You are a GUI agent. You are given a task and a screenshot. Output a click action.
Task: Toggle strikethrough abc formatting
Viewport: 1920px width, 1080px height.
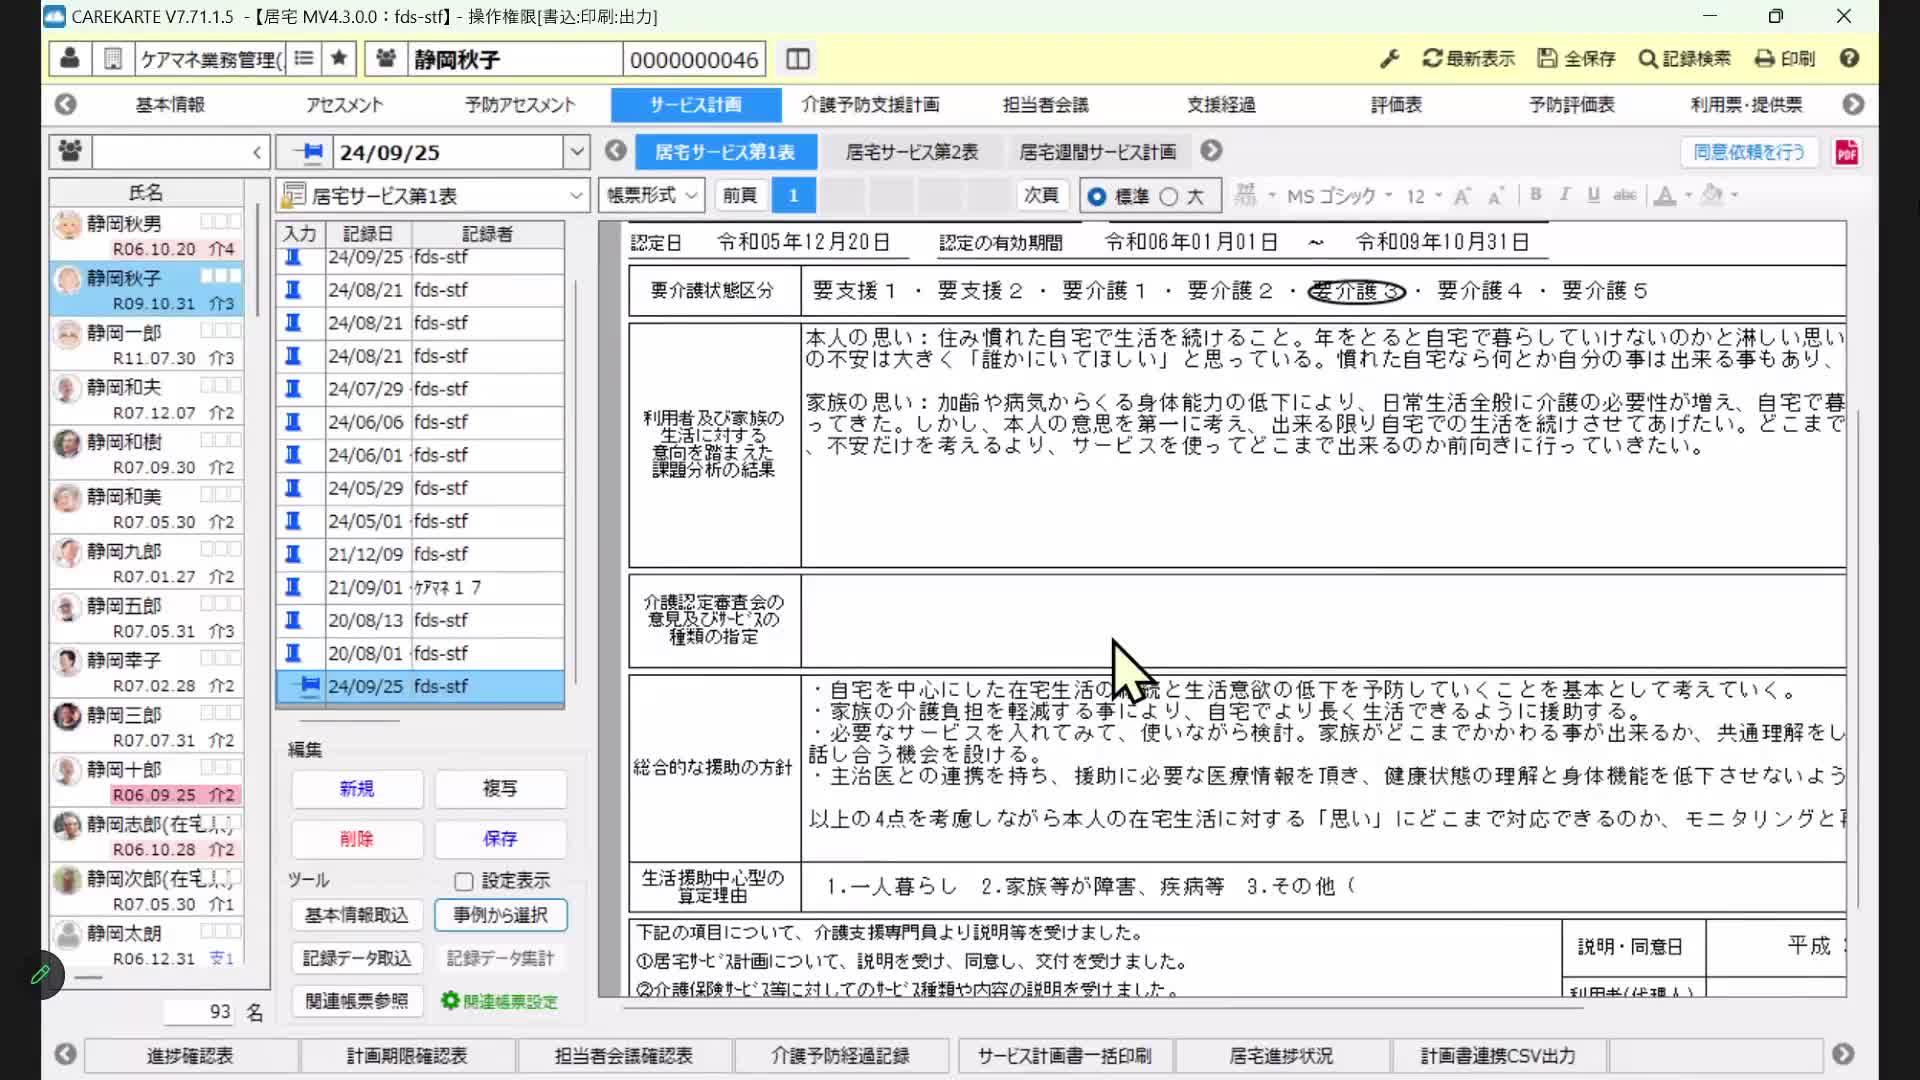(x=1625, y=195)
